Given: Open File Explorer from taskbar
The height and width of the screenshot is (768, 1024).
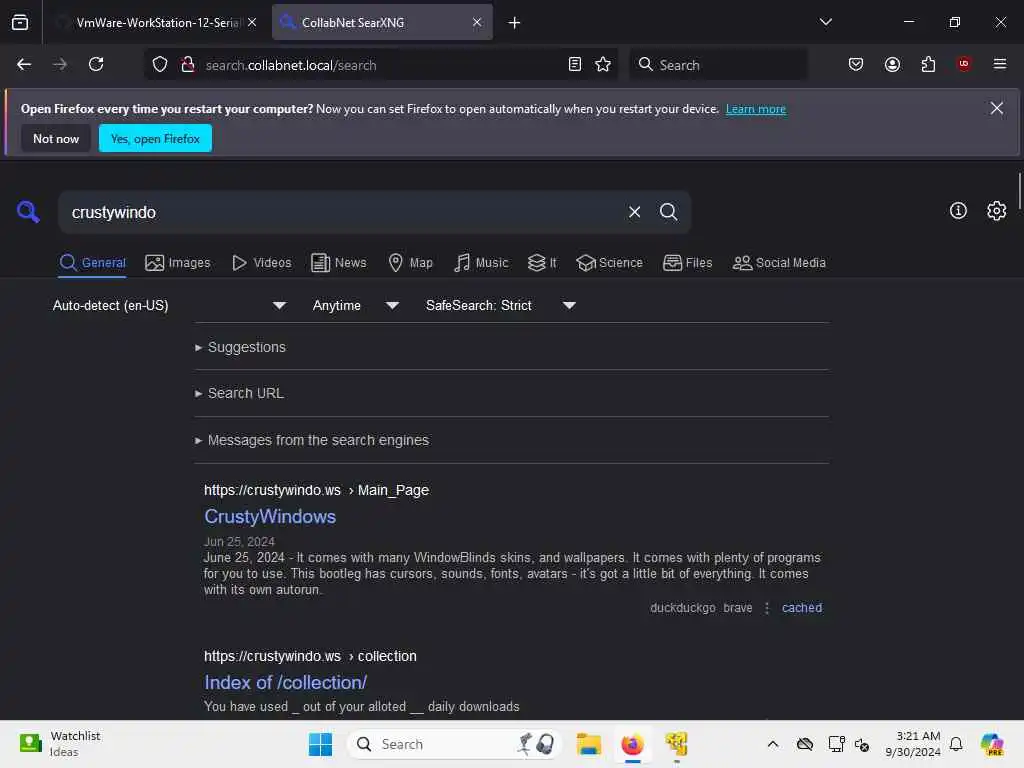Looking at the screenshot, I should [x=588, y=744].
